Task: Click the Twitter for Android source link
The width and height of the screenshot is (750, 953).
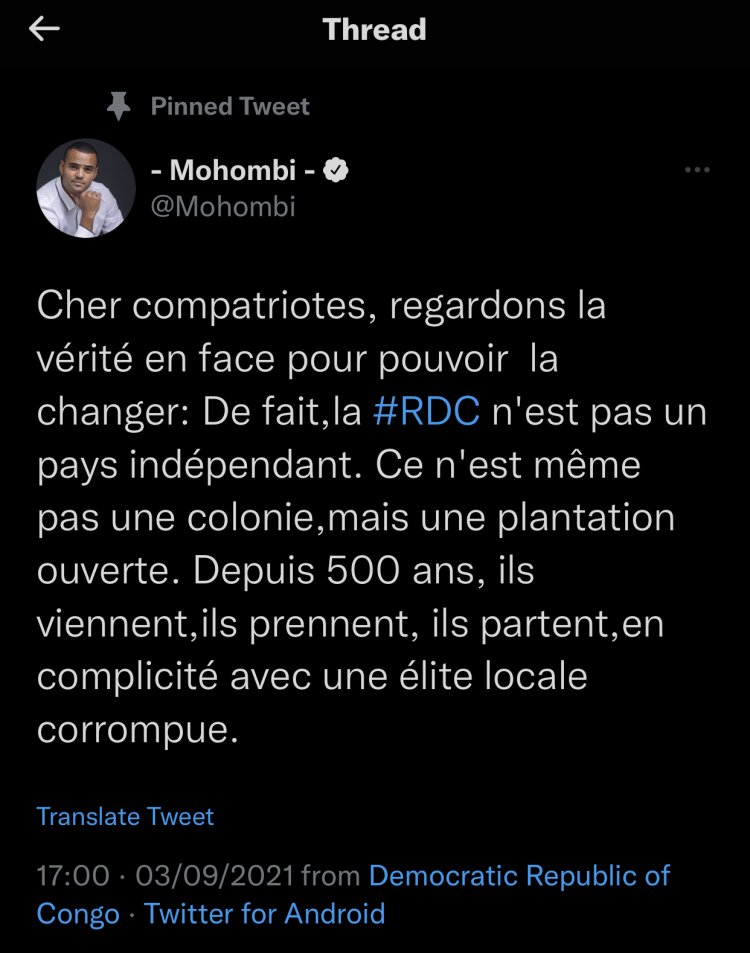Action: click(264, 913)
